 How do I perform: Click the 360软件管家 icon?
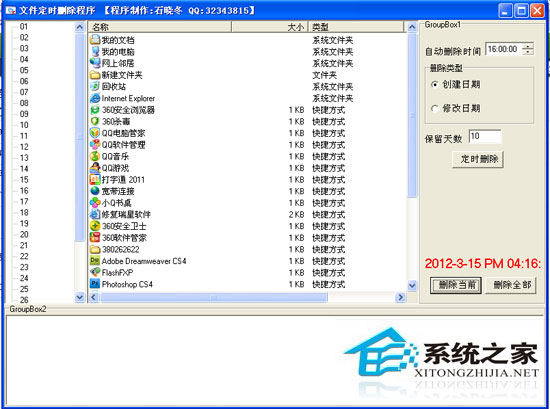(95, 237)
